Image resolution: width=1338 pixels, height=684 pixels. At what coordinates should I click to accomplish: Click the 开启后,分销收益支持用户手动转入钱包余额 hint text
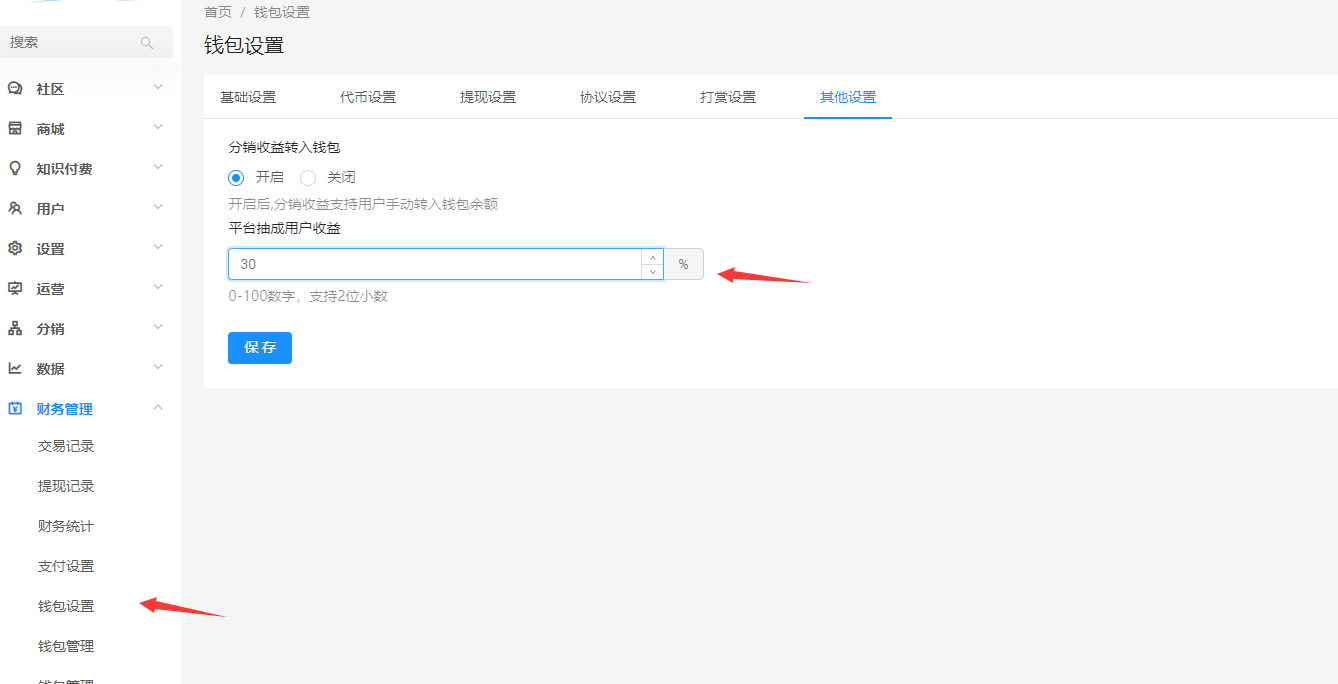363,204
